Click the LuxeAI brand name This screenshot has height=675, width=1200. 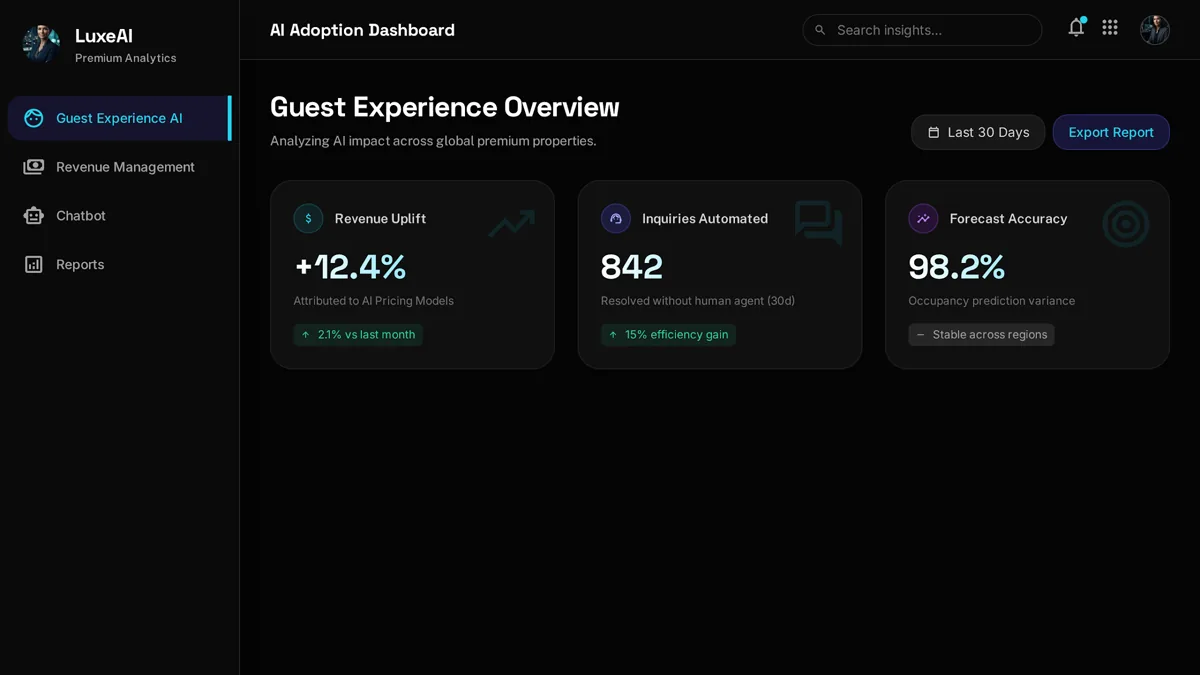coord(104,36)
